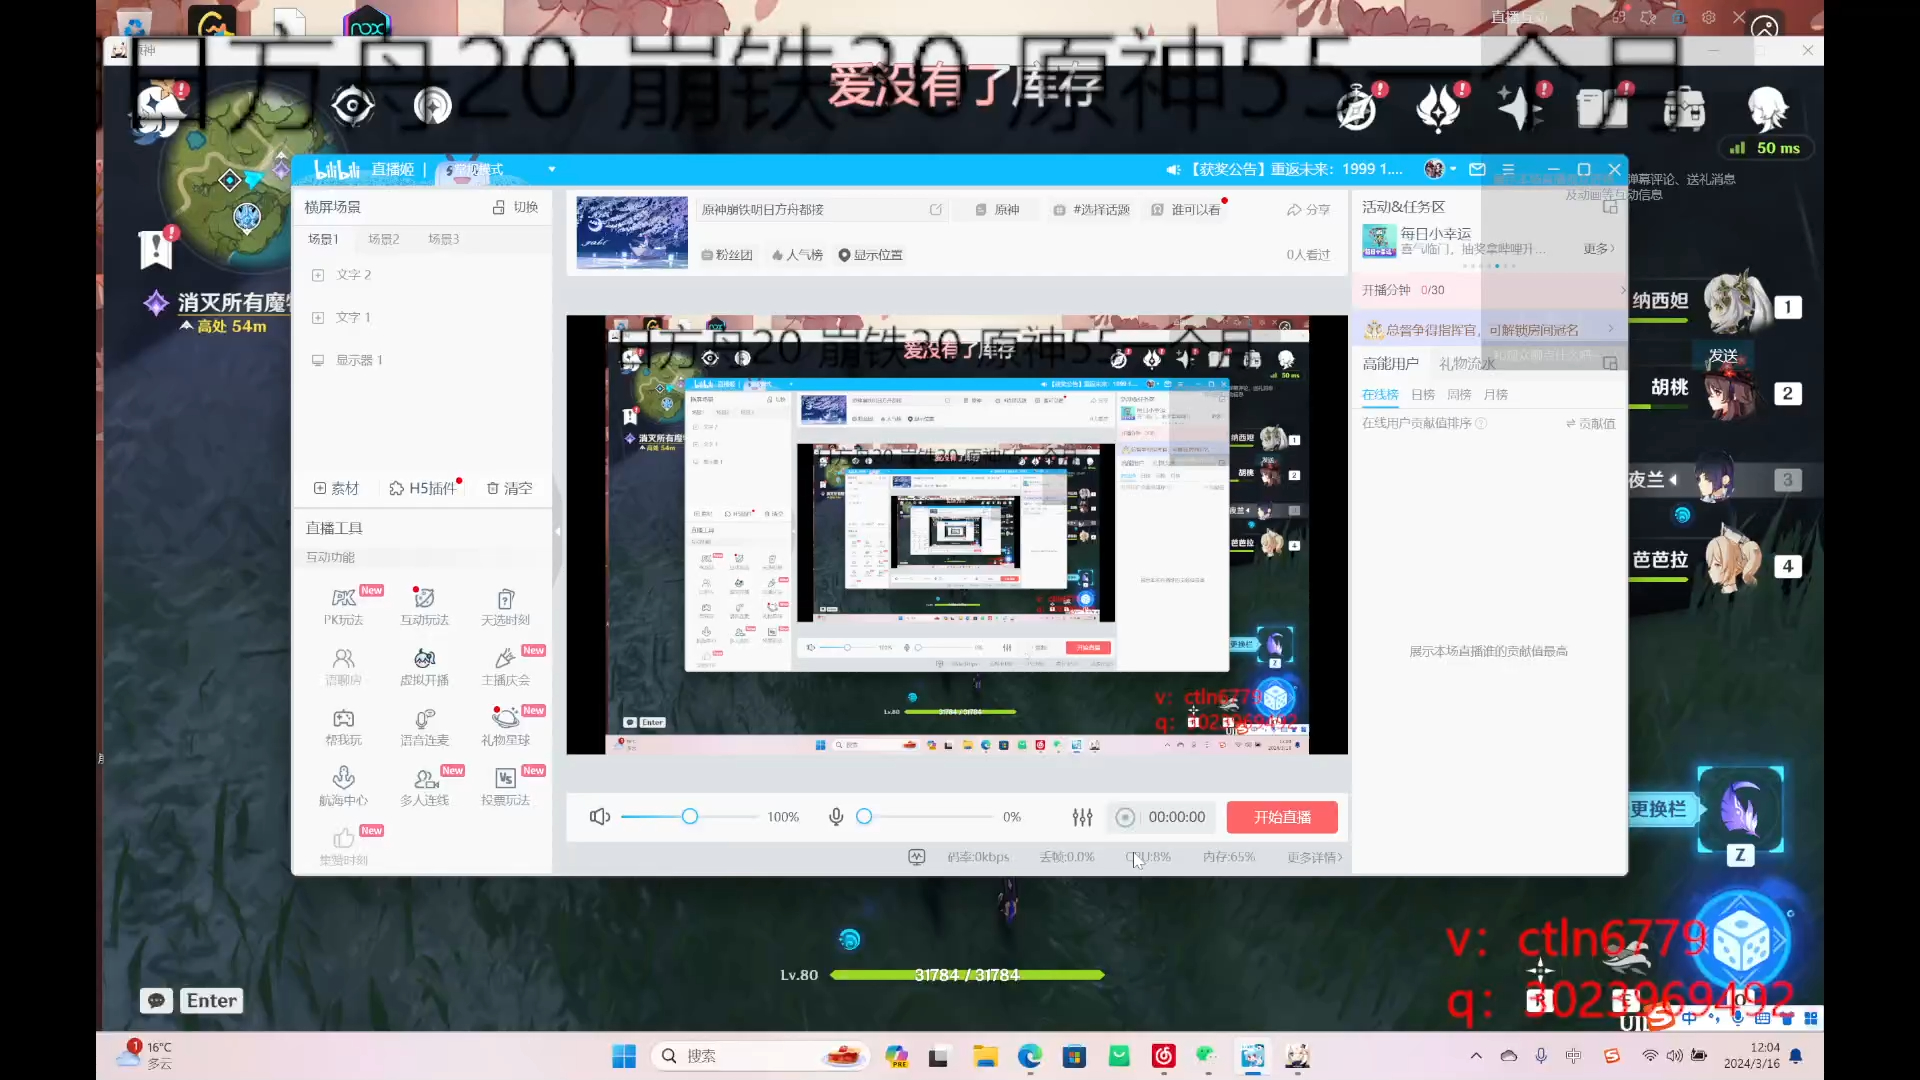Switch to the 场景3 tab

point(443,239)
